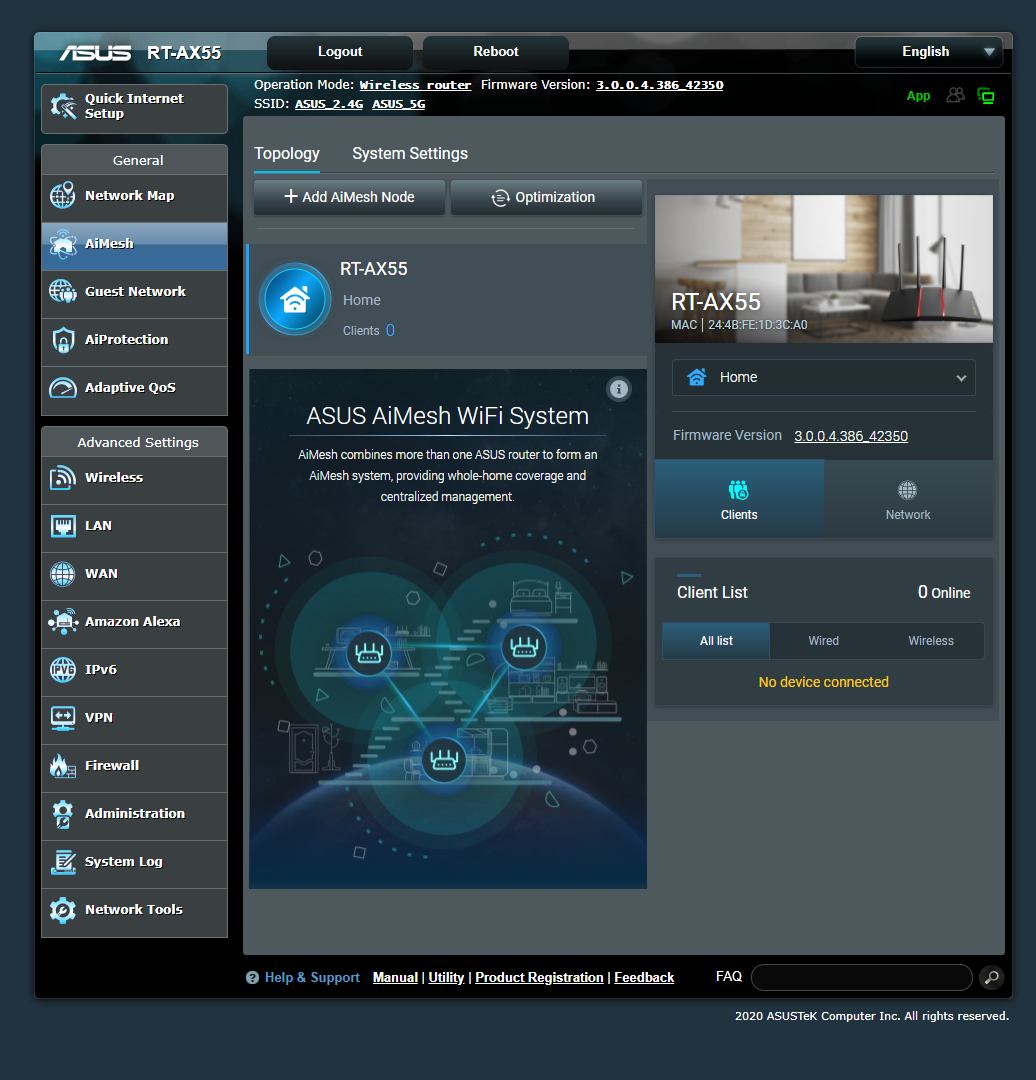1036x1080 pixels.
Task: Open Network Tools wrench icon
Action: click(x=63, y=910)
